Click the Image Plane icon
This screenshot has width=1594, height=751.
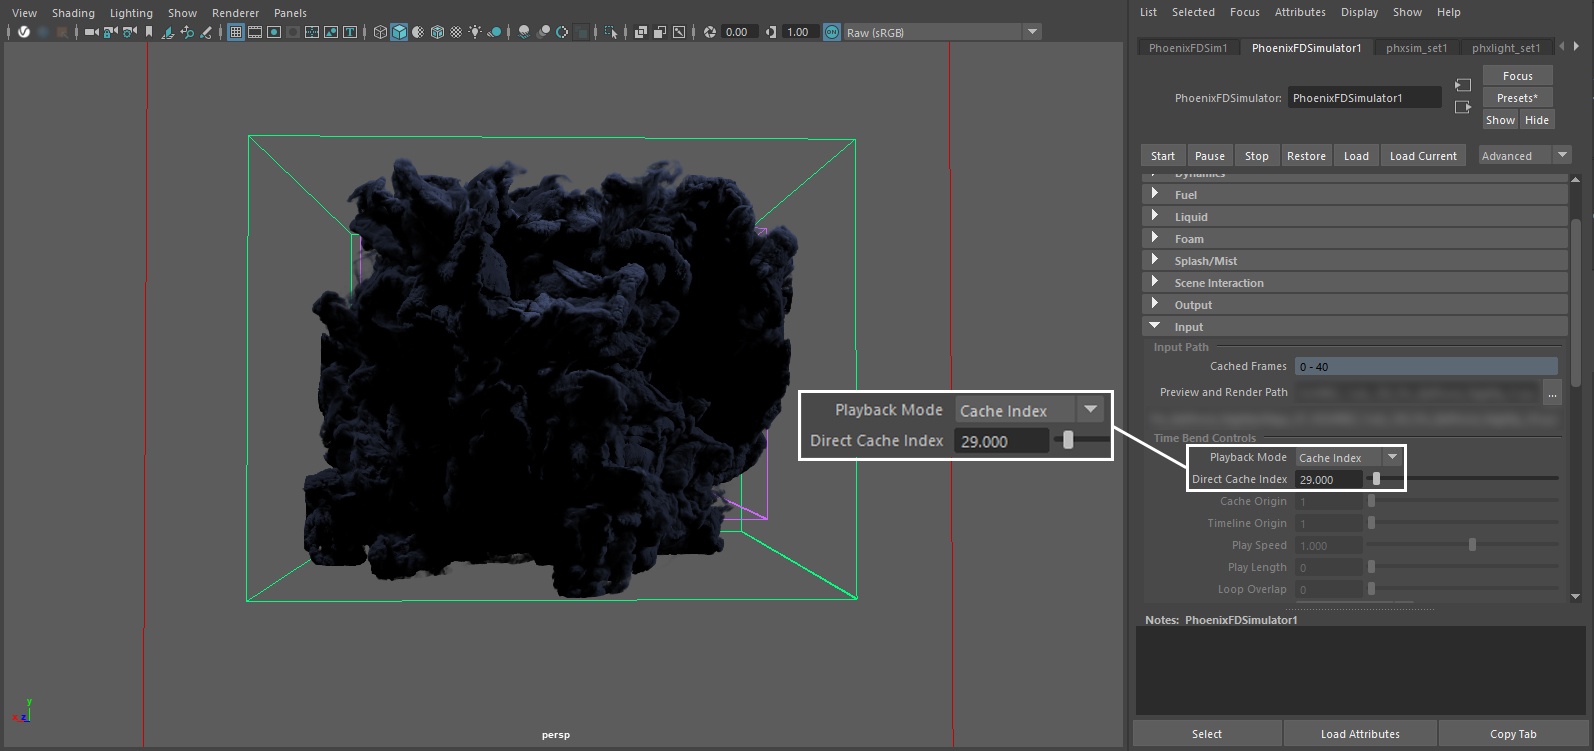coord(167,32)
